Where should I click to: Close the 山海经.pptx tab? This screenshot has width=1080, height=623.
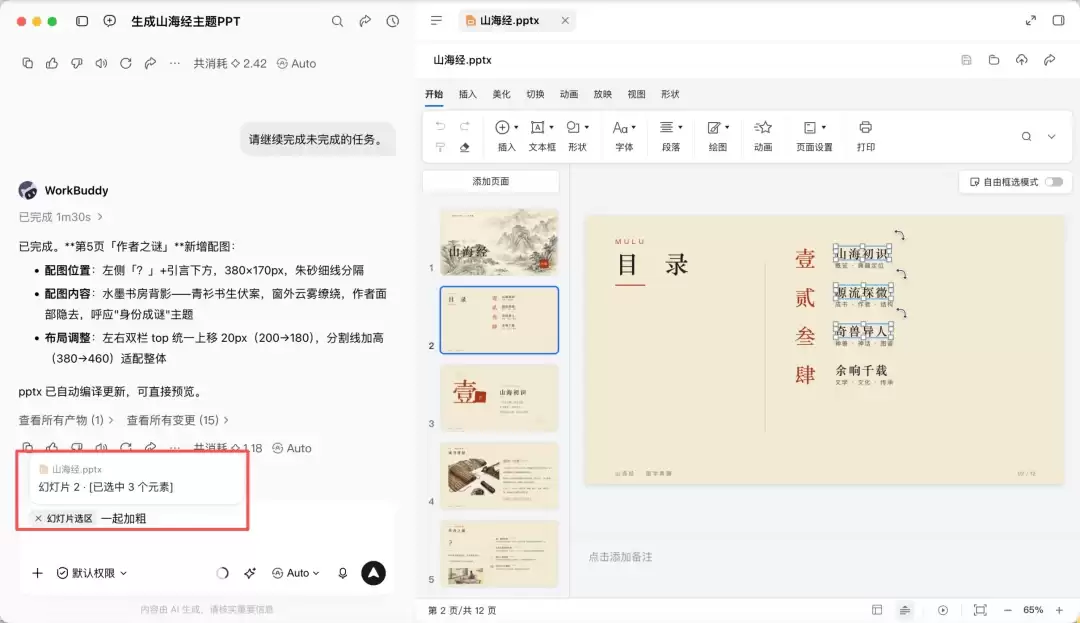(x=565, y=21)
